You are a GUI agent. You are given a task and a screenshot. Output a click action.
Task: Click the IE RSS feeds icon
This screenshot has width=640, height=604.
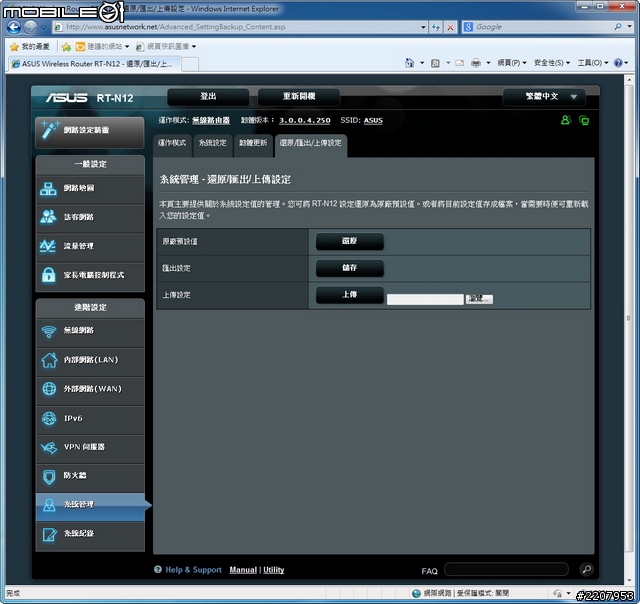pyautogui.click(x=436, y=63)
